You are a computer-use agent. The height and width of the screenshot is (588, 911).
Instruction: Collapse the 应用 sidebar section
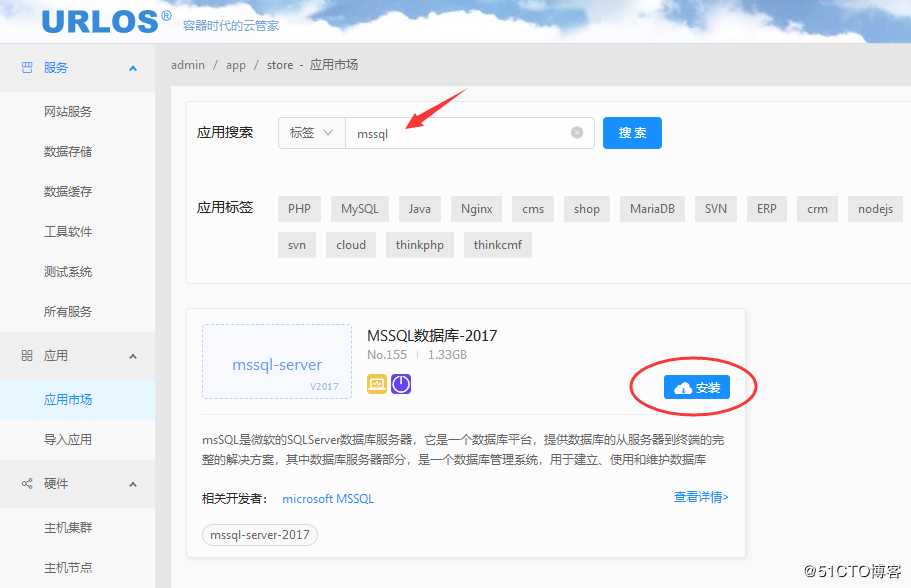coord(133,356)
